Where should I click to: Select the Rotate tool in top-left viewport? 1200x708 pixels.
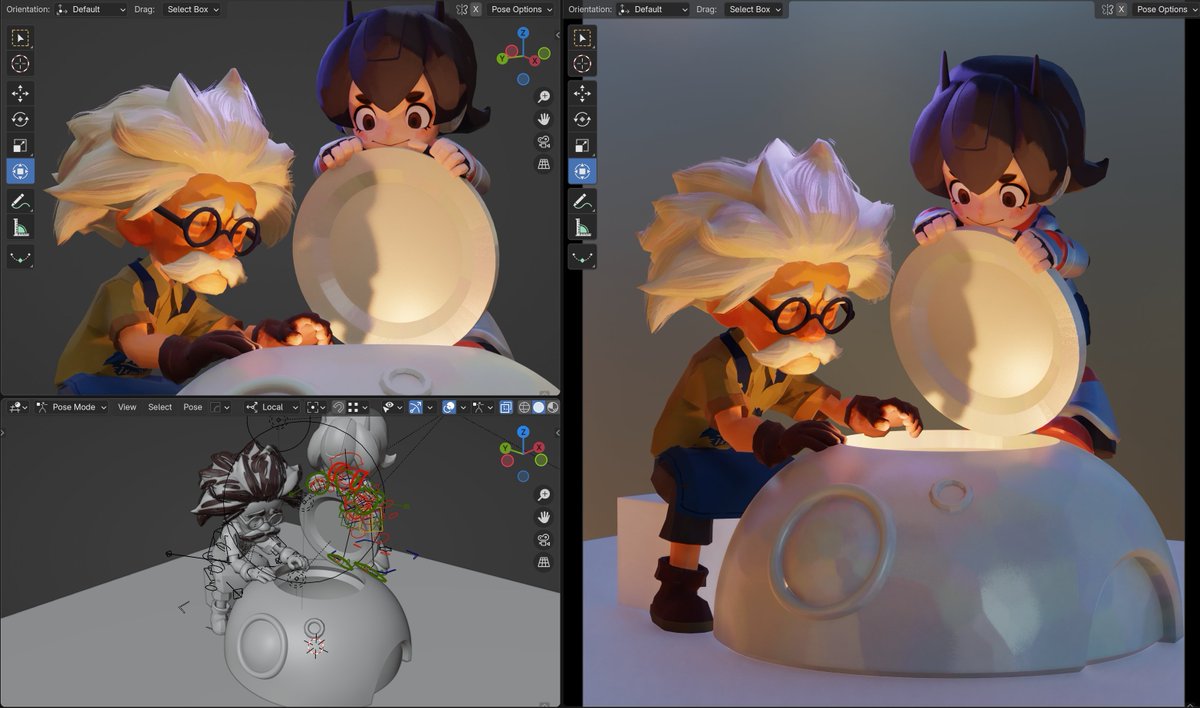coord(20,119)
